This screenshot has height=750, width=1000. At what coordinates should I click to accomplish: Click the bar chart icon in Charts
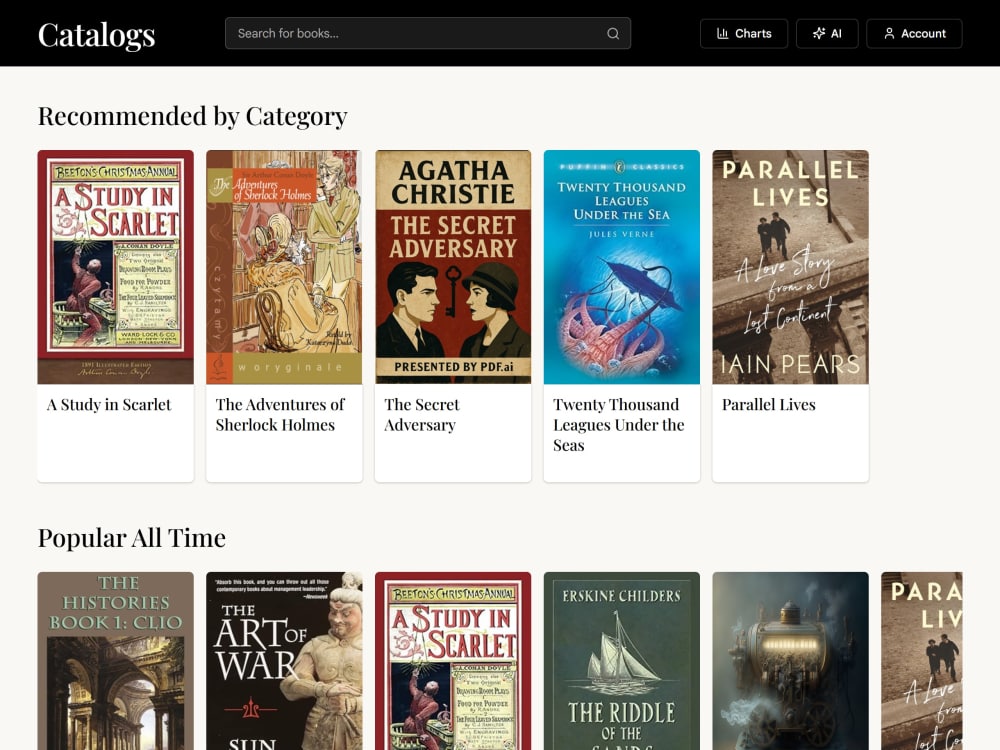point(723,34)
